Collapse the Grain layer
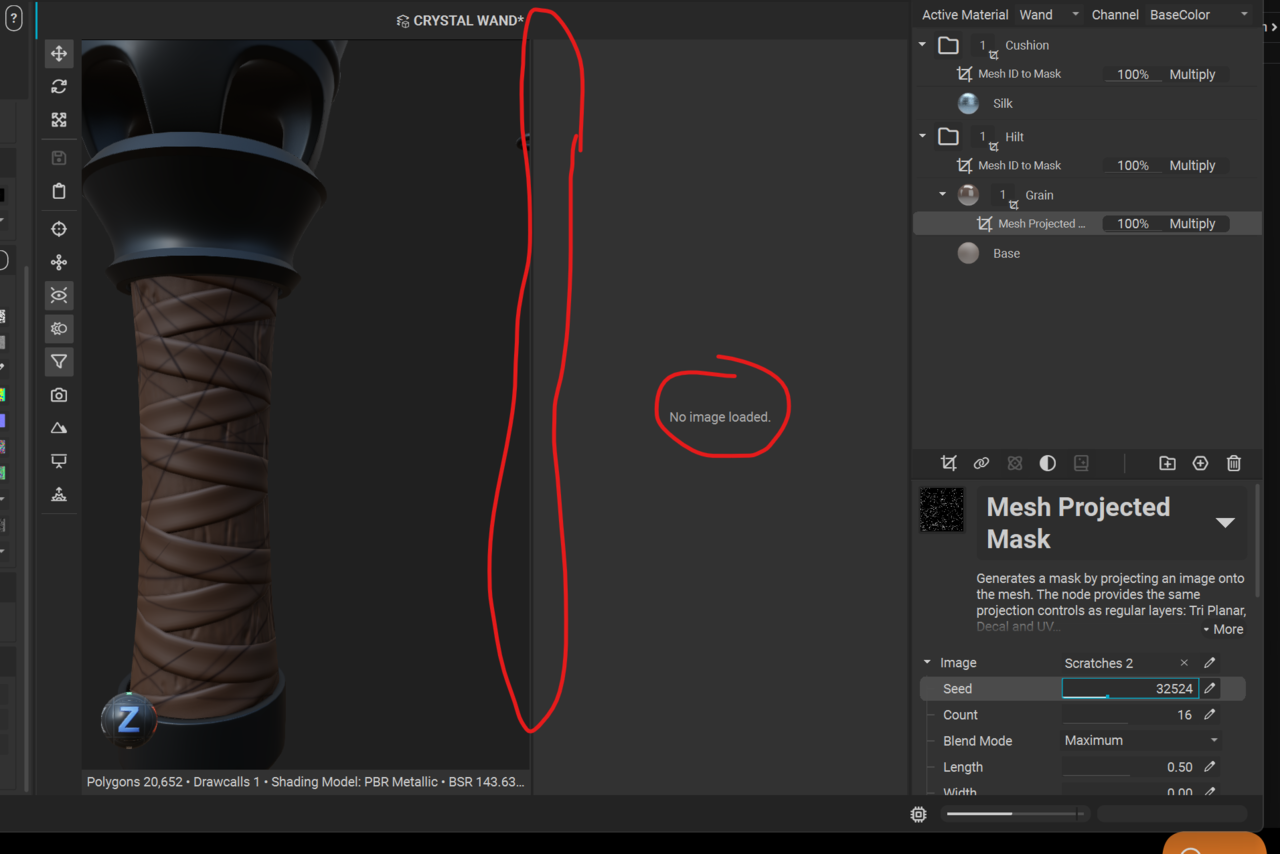Screen dimensions: 1280x854 (x=942, y=195)
